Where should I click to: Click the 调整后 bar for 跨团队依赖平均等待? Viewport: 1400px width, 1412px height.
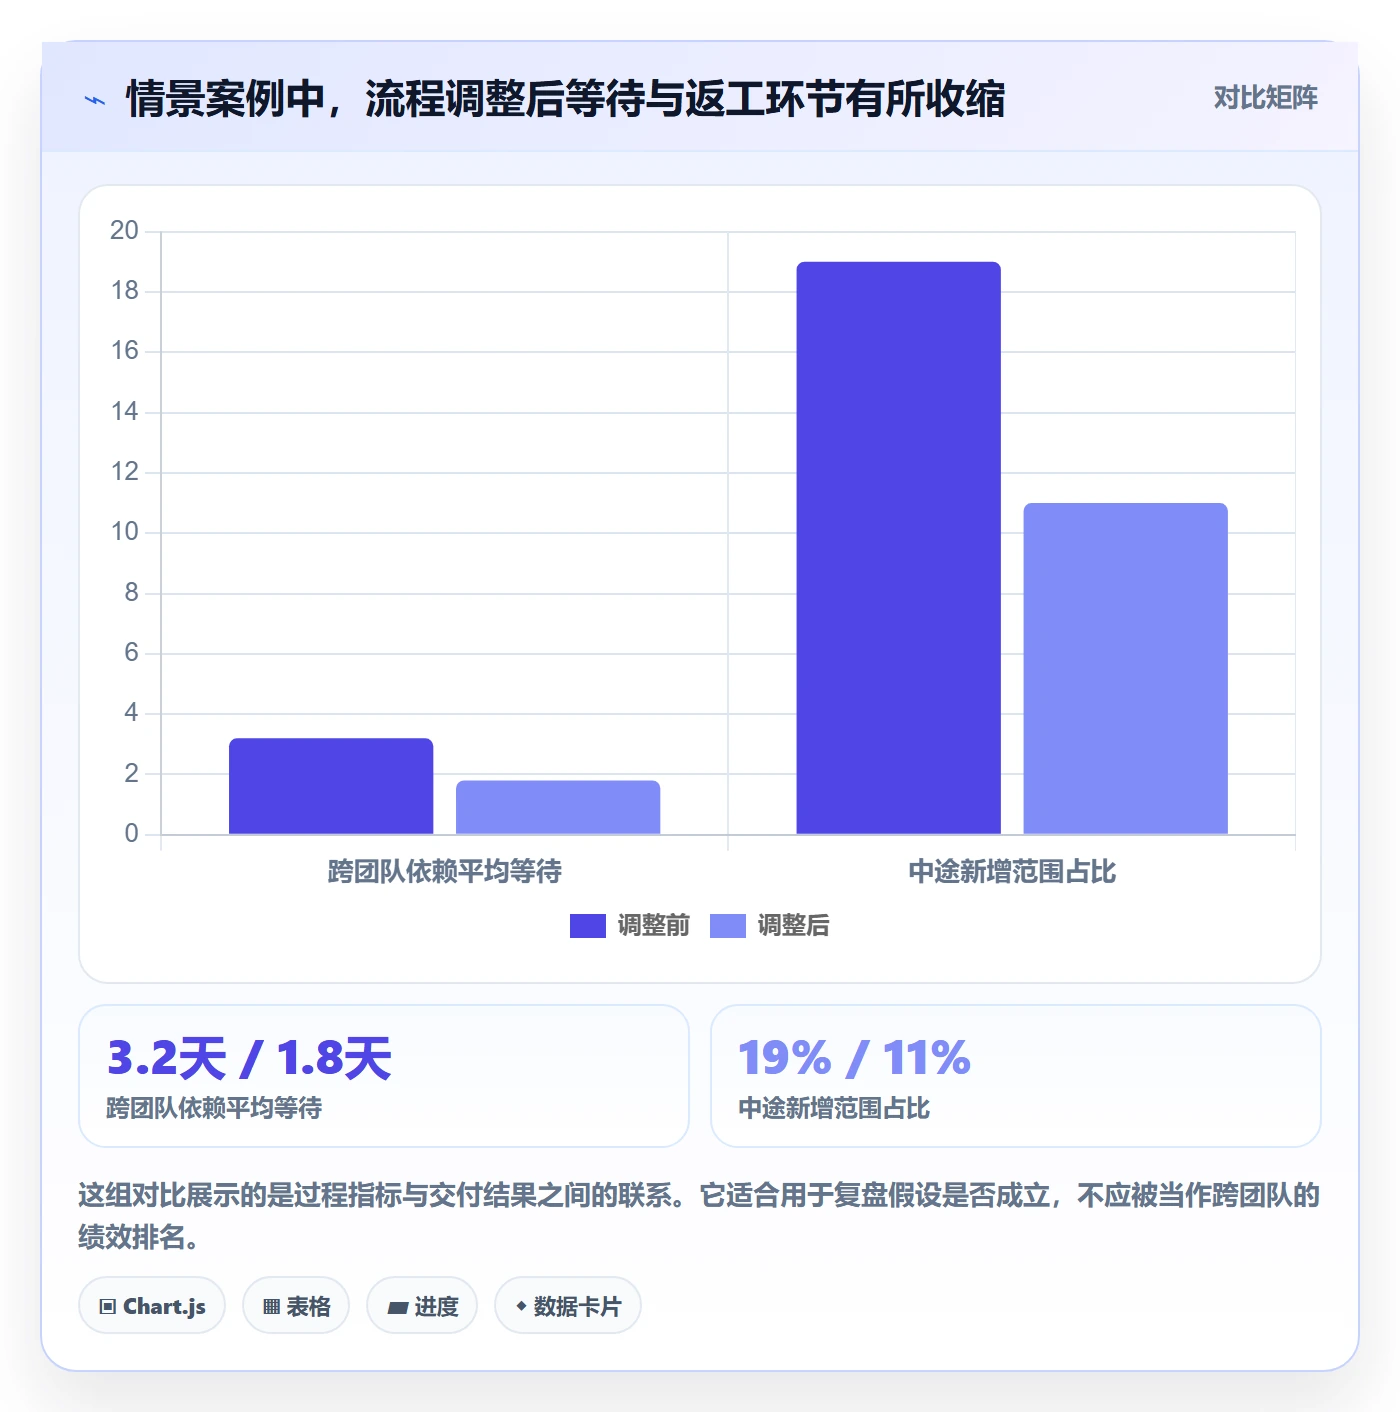pos(558,807)
